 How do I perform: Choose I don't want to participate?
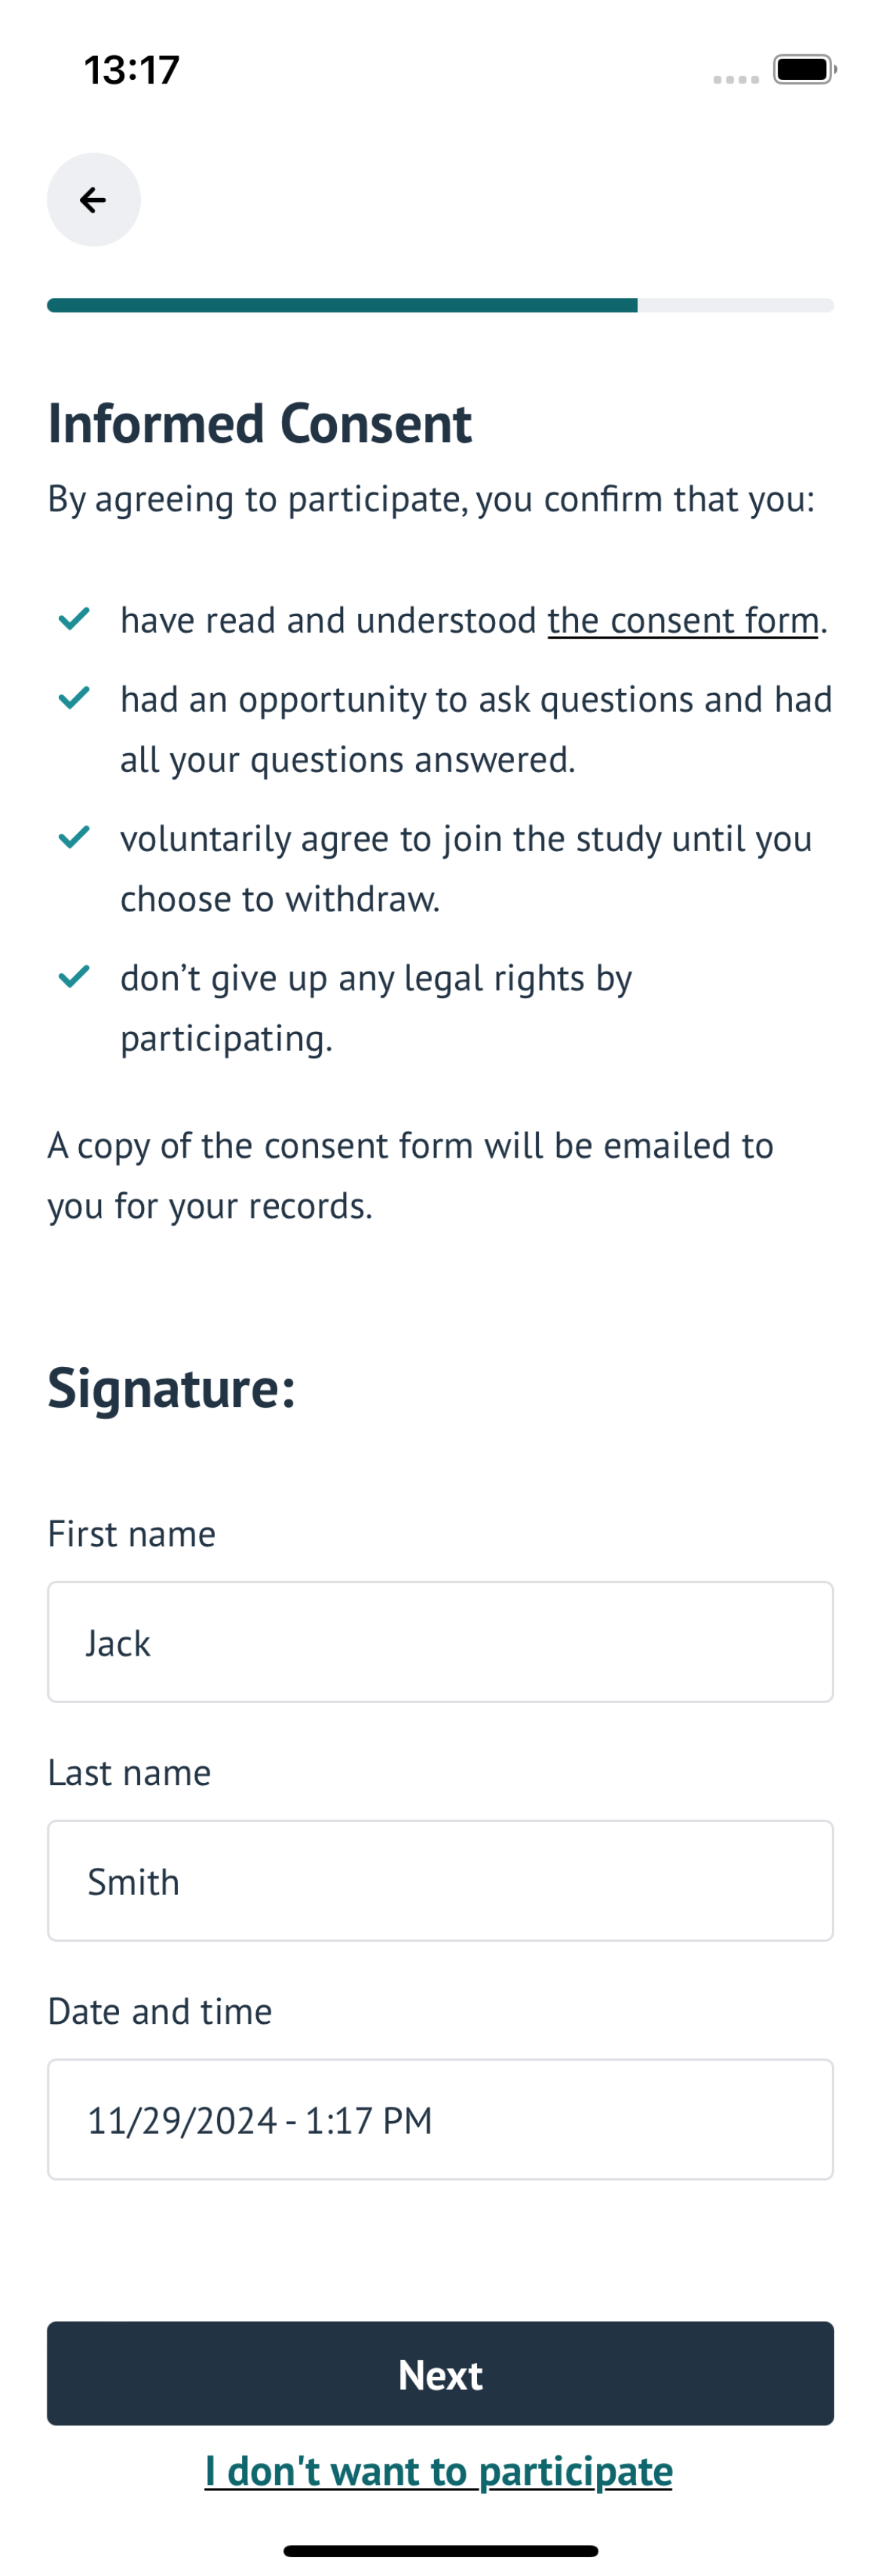[439, 2471]
